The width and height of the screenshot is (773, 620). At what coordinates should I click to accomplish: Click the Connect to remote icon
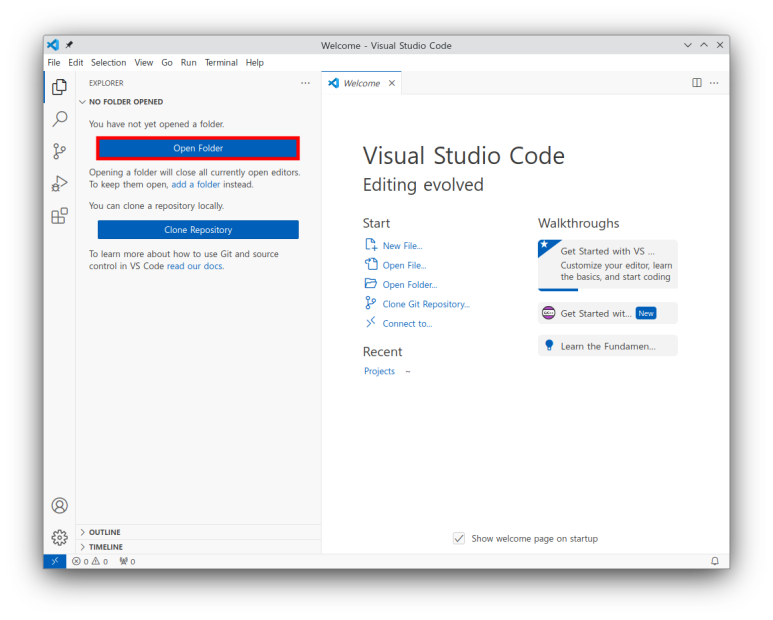tap(371, 323)
